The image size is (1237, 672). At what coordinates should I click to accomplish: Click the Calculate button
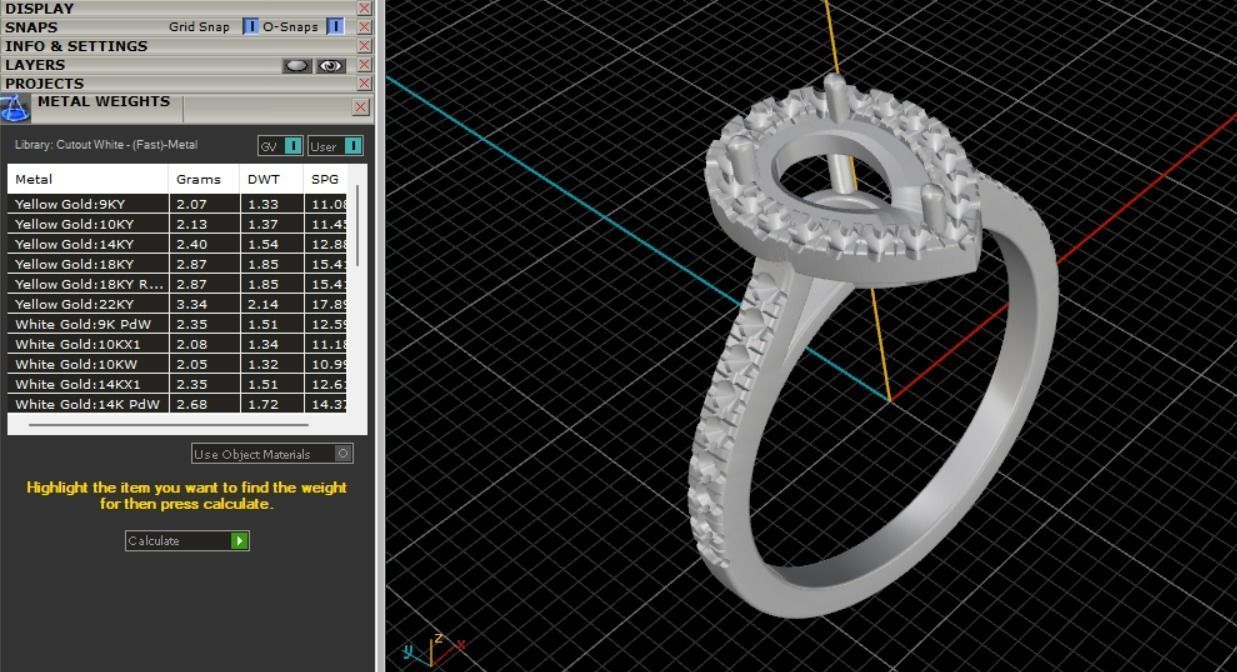187,541
